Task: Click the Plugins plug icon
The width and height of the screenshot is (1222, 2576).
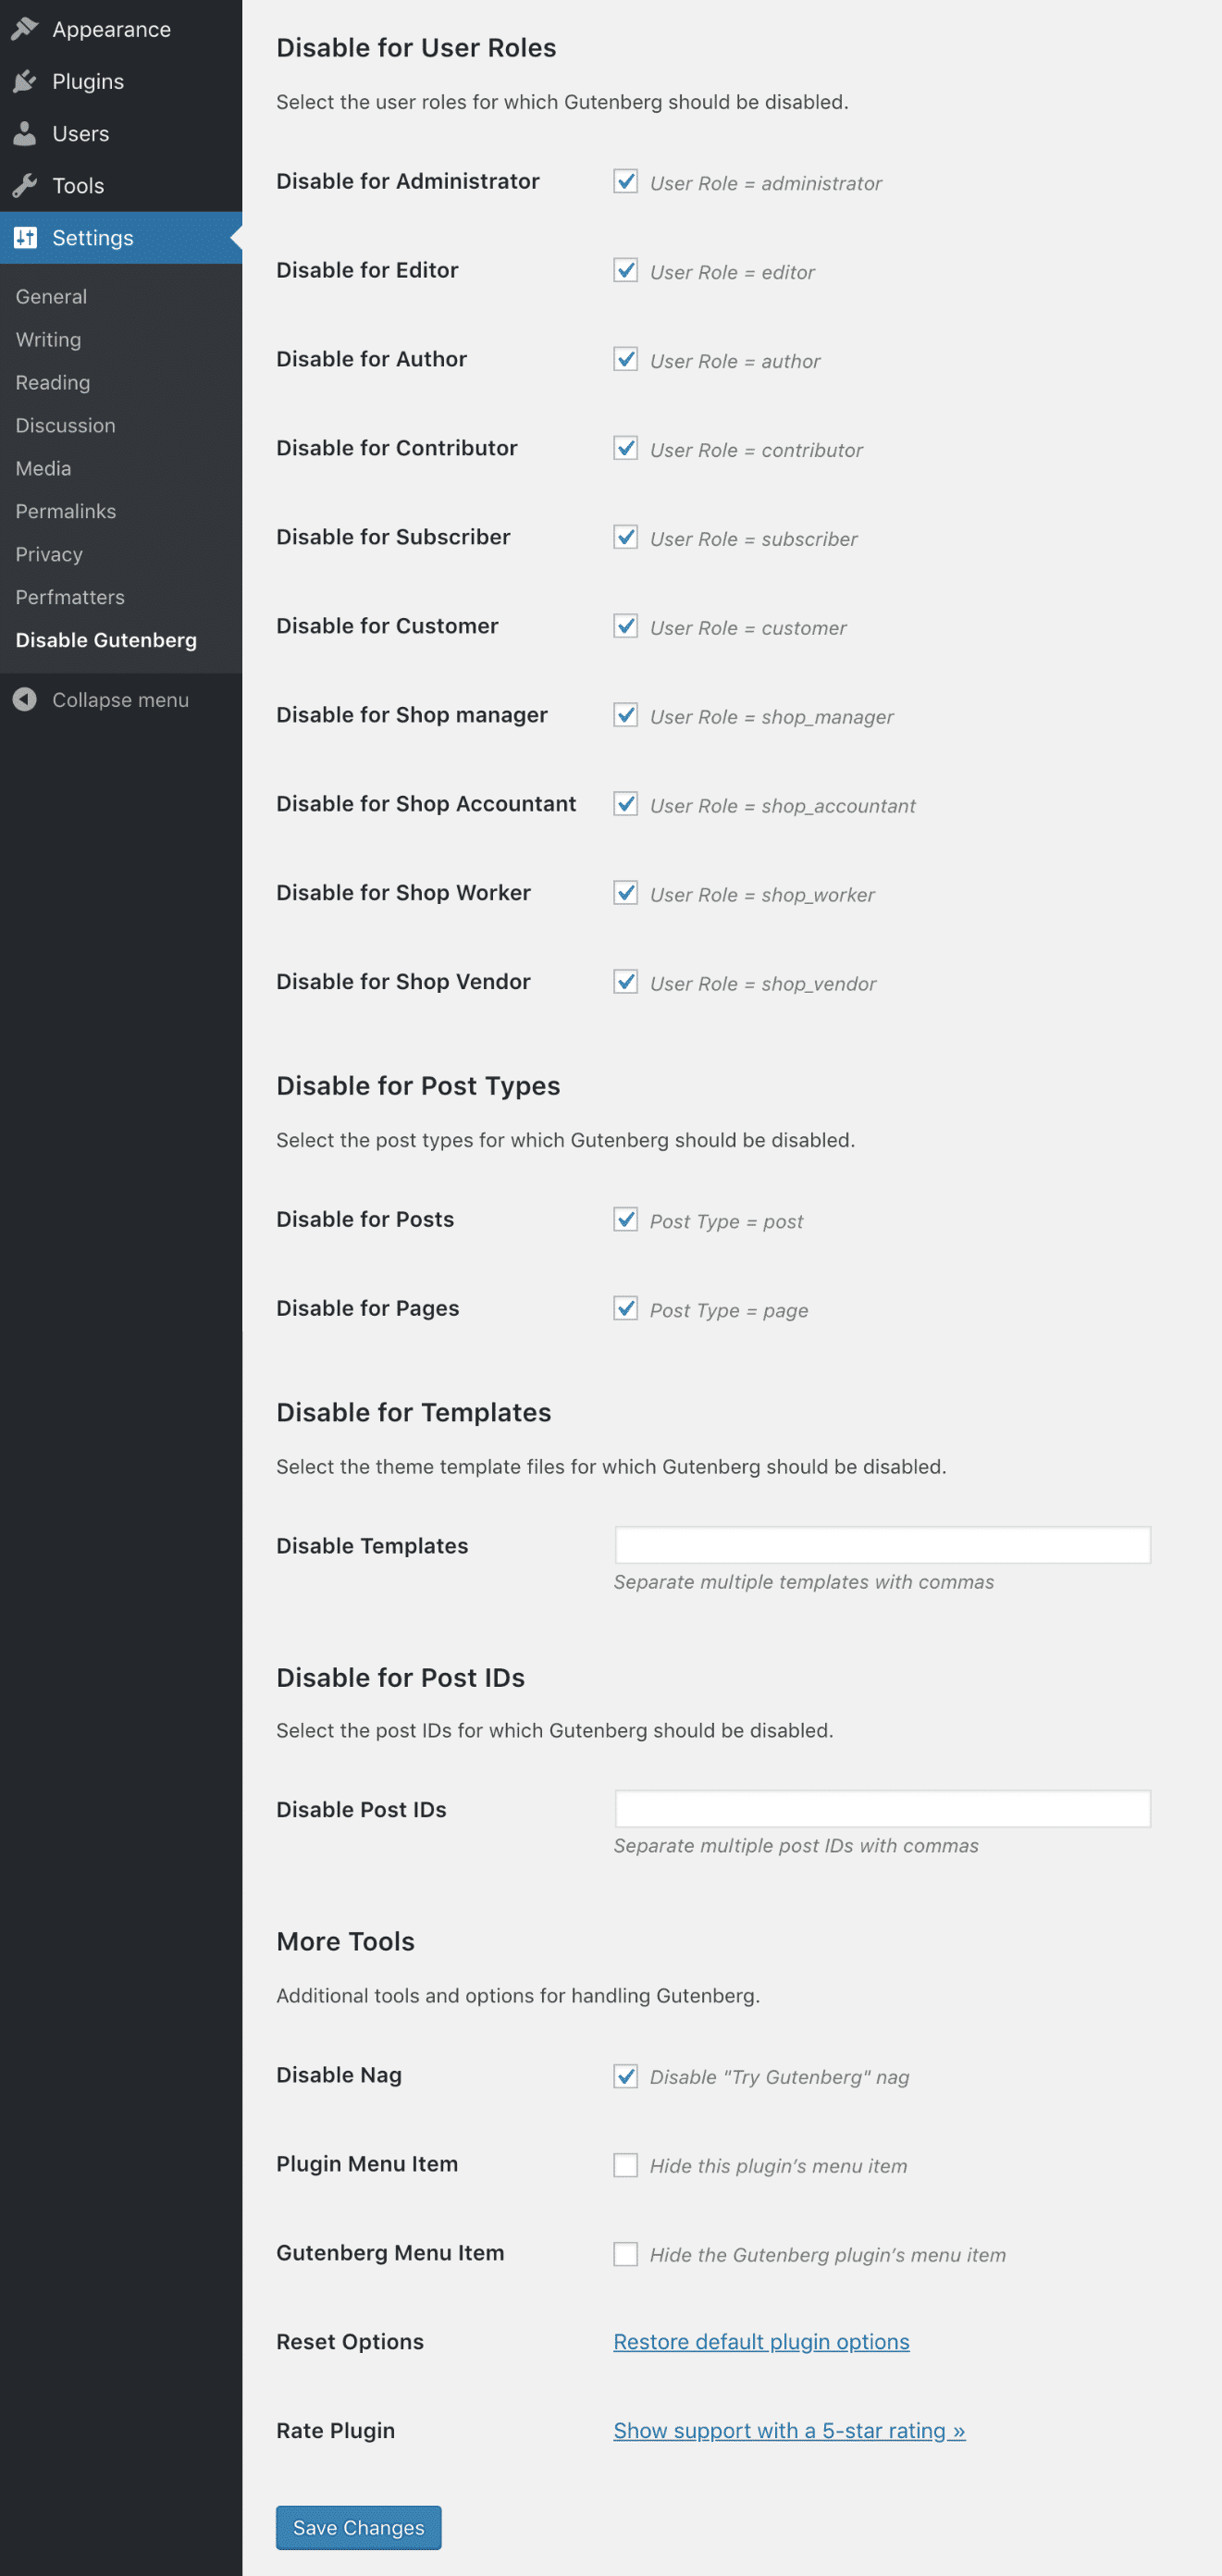Action: pyautogui.click(x=25, y=81)
